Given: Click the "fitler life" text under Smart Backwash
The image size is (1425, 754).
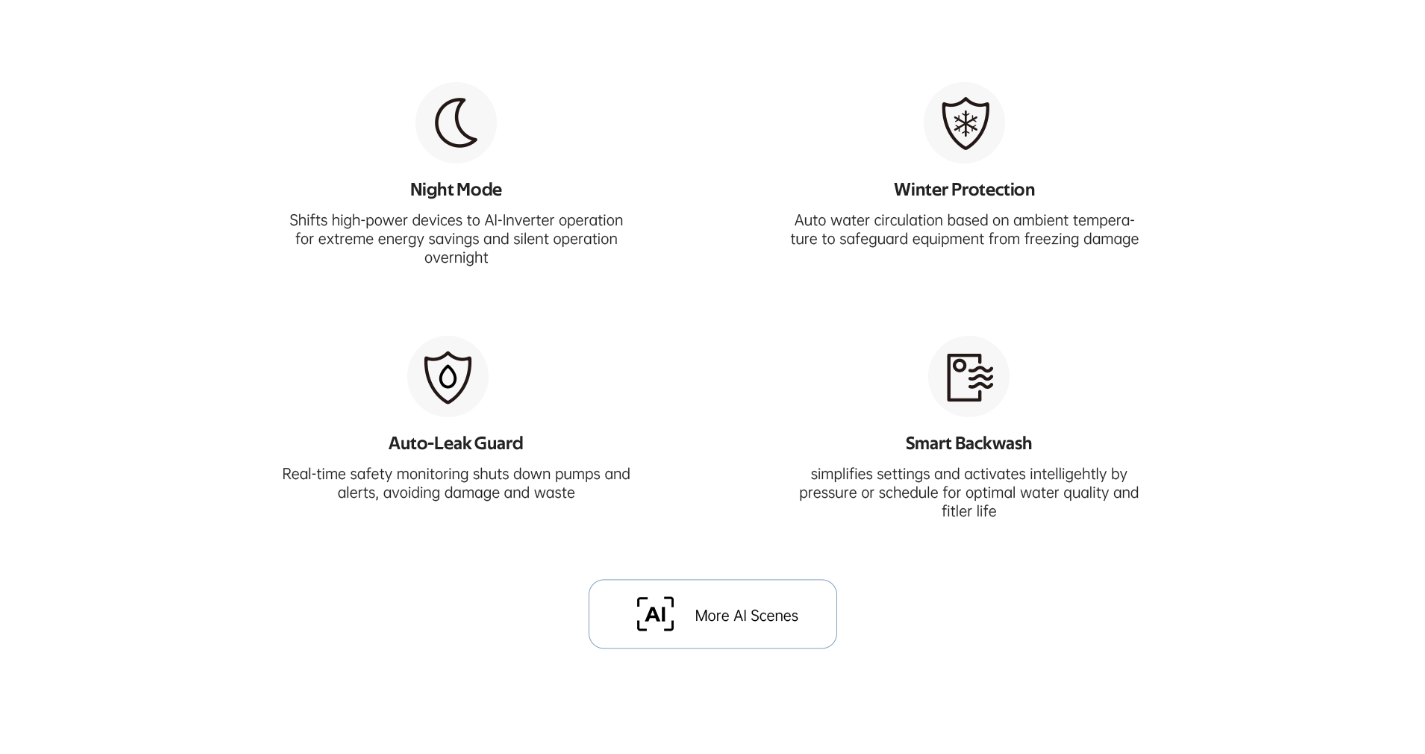Looking at the screenshot, I should 968,511.
